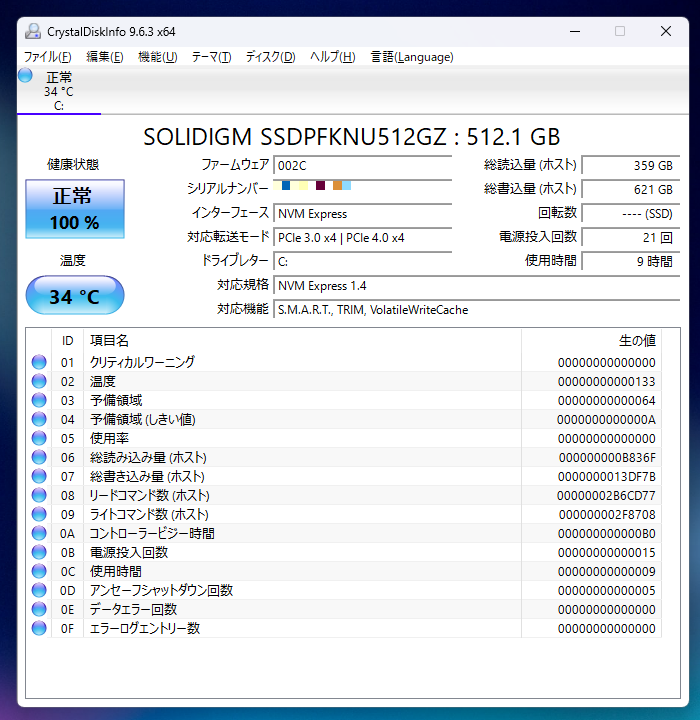700x720 pixels.
Task: Click the 生の値 column header
Action: point(636,341)
